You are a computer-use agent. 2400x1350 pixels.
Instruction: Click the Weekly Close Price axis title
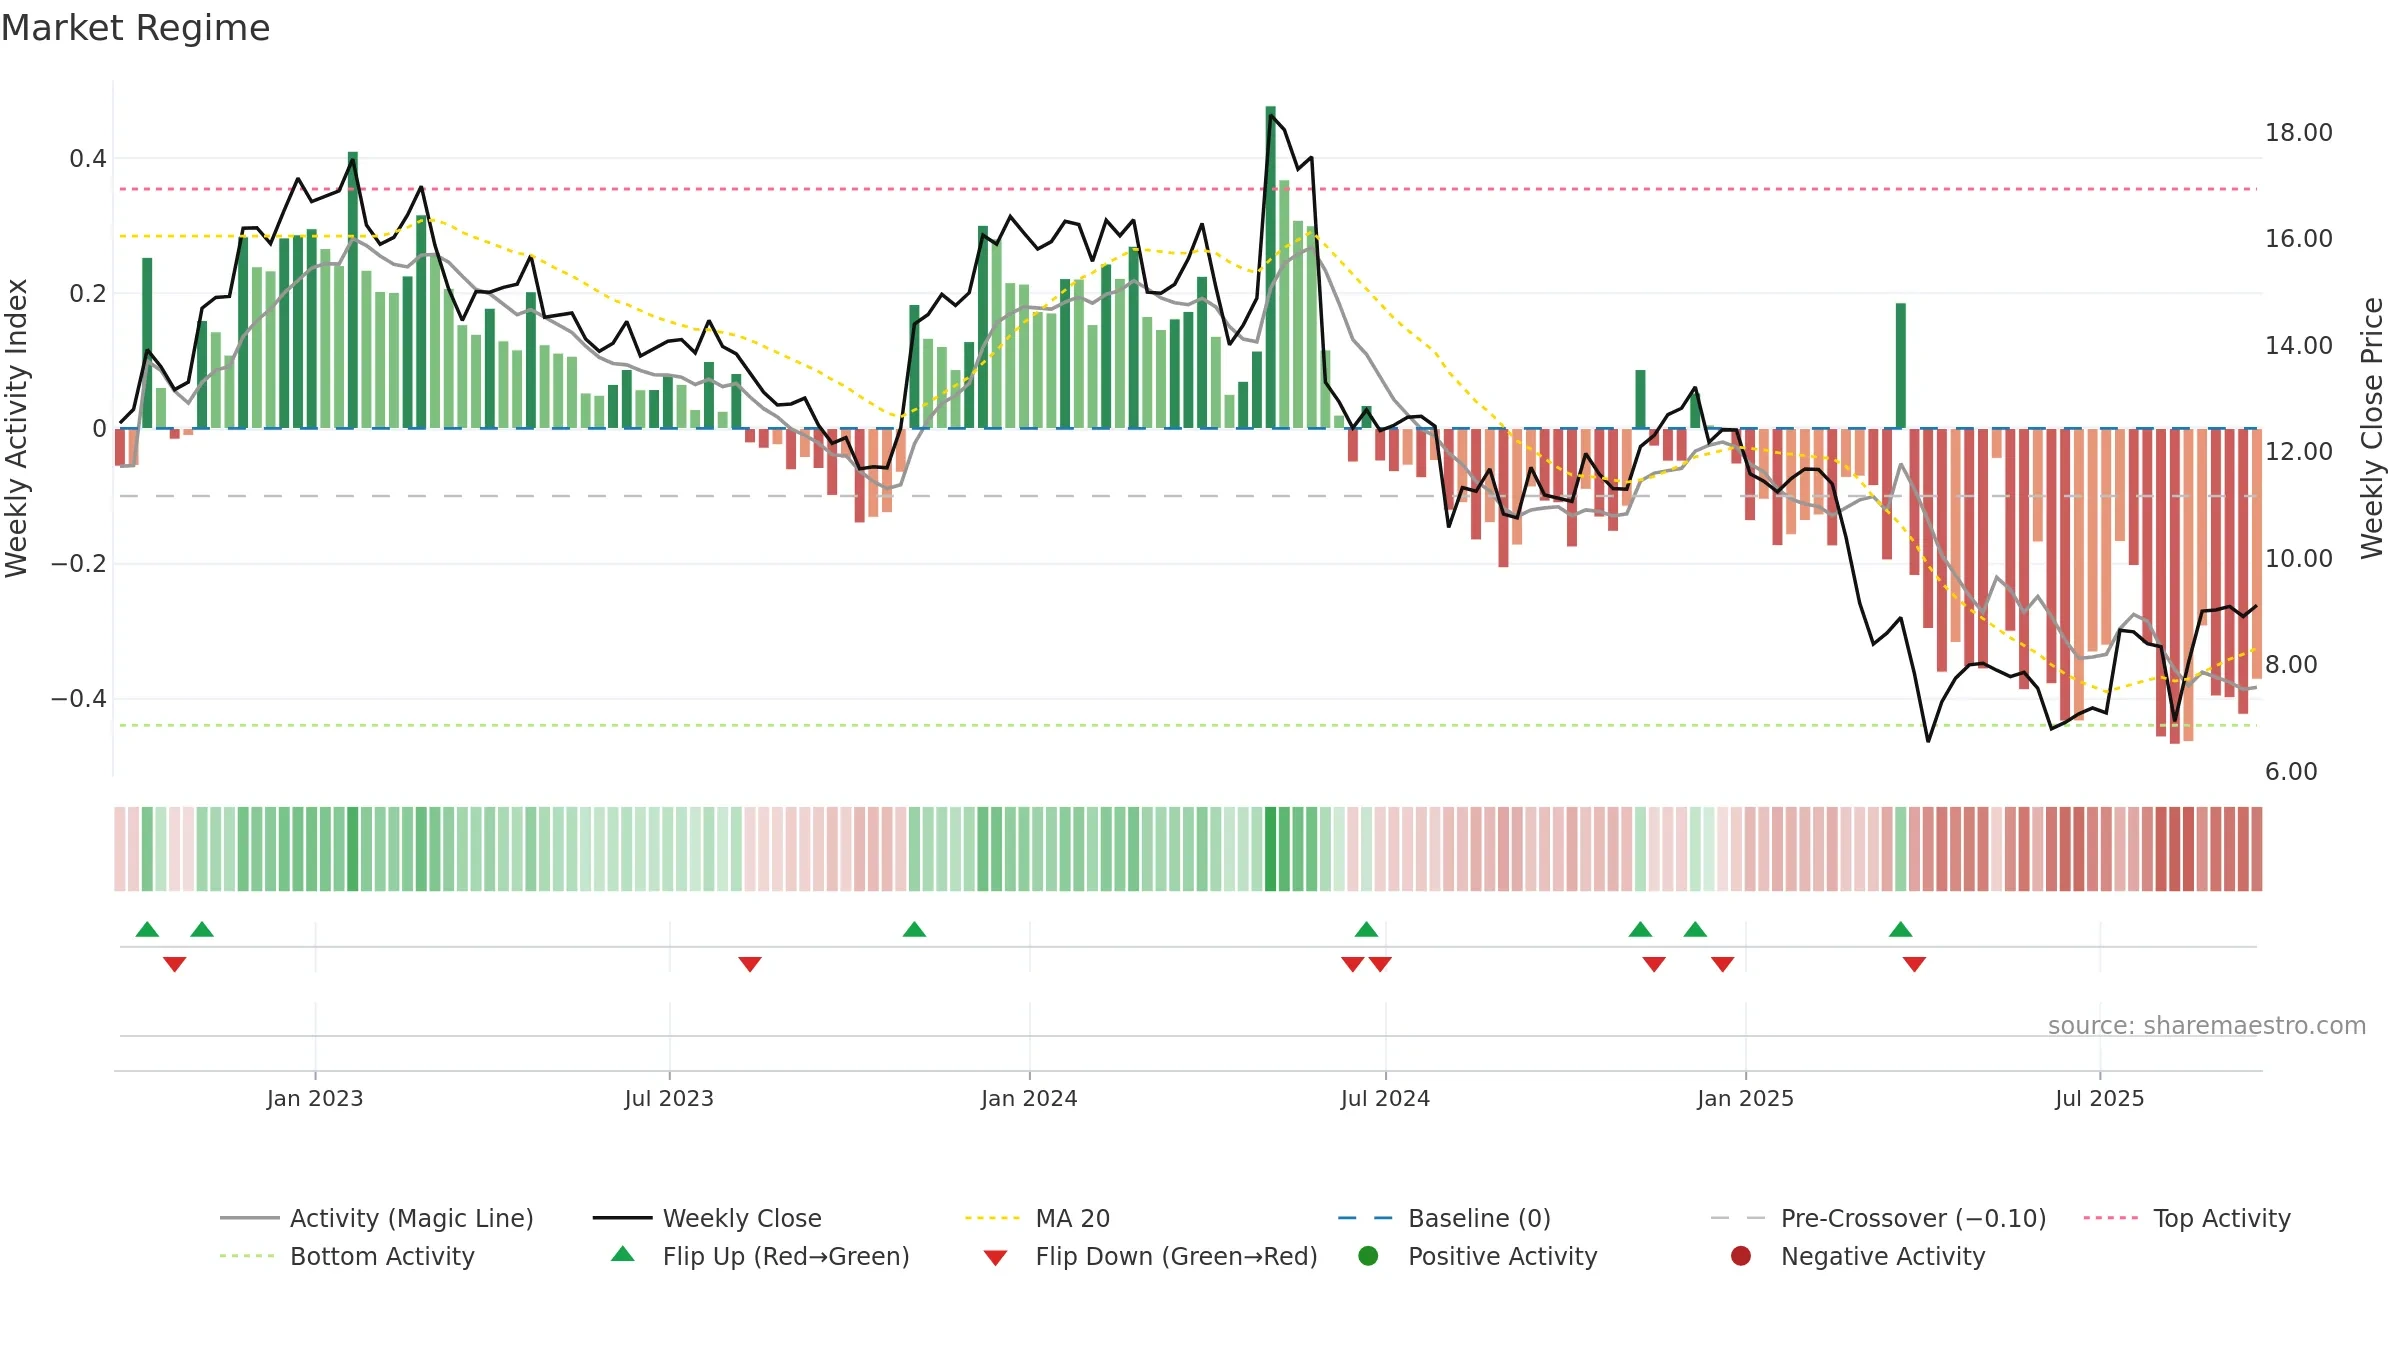click(x=2372, y=428)
